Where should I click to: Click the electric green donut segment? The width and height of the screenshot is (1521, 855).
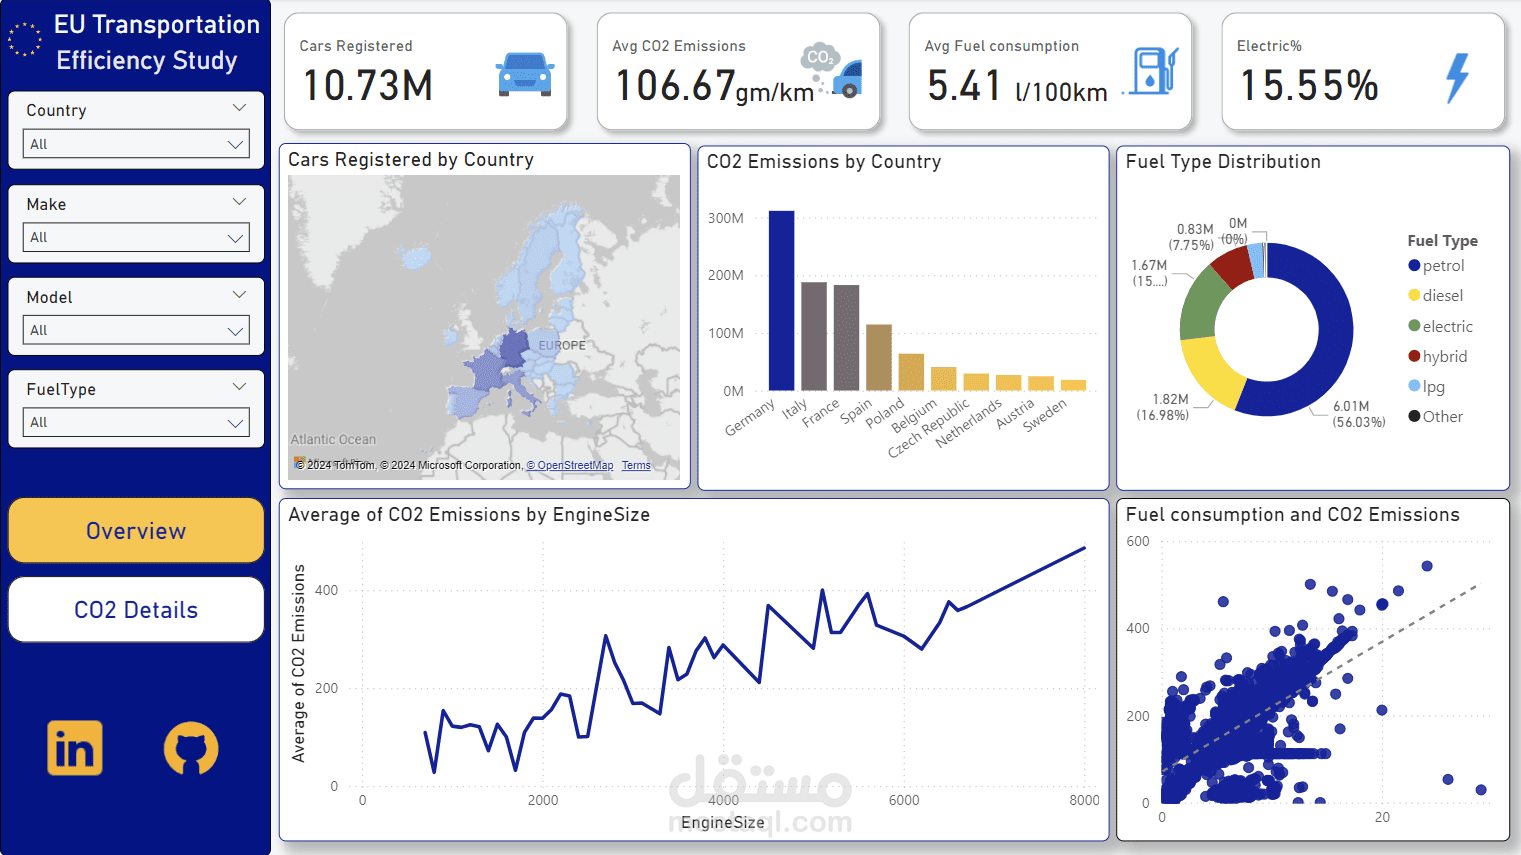1203,303
